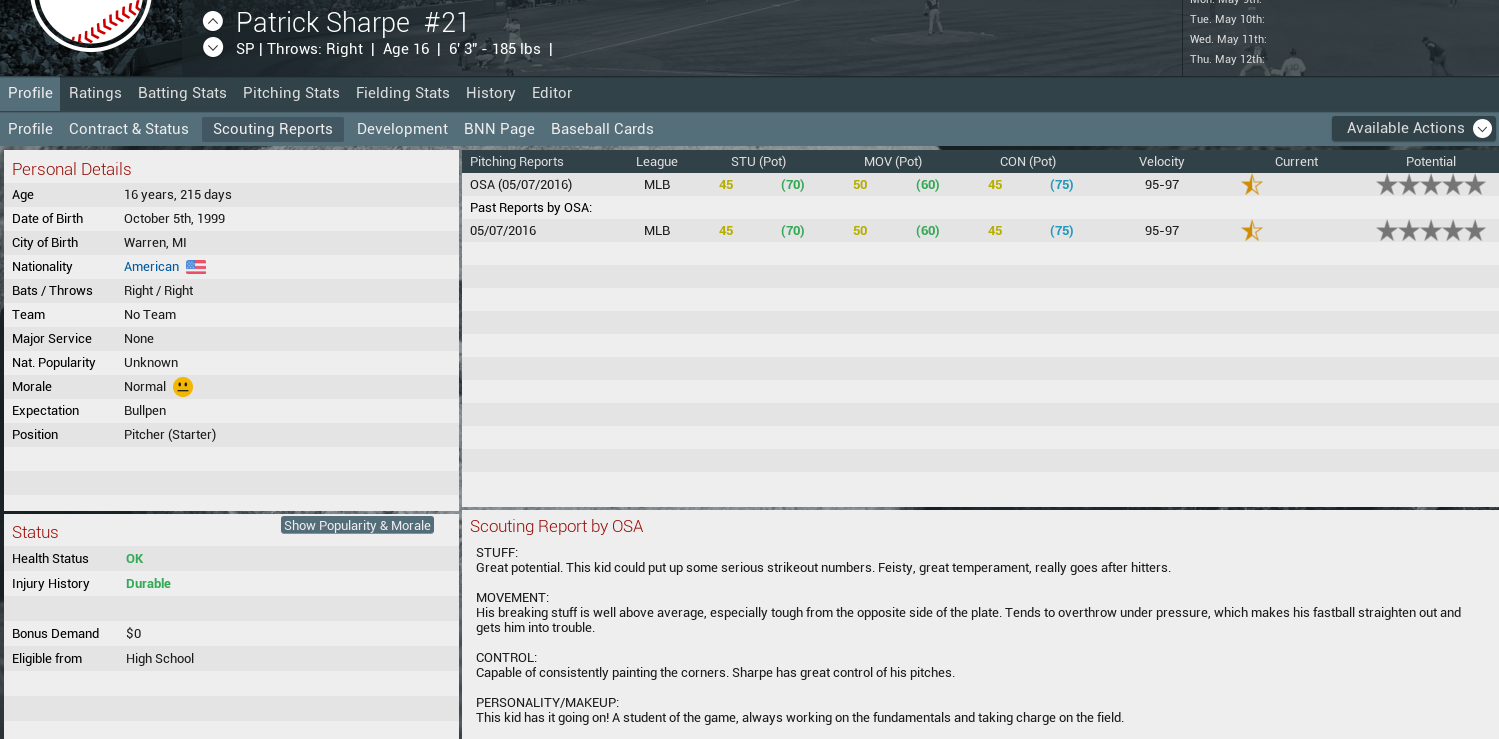View the Baseball Cards sub-tab
This screenshot has width=1499, height=739.
coord(602,129)
